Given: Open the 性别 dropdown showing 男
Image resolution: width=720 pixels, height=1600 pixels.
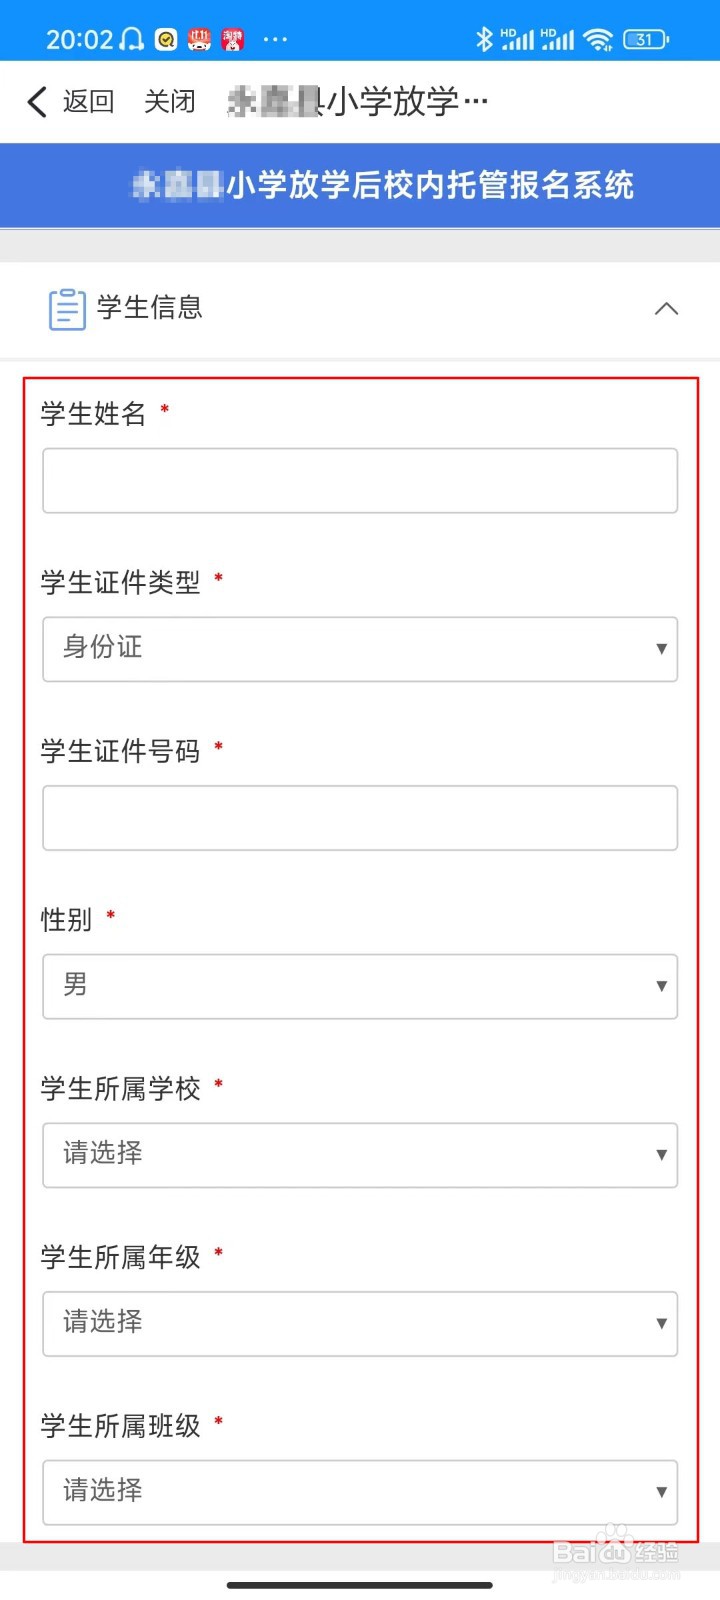Looking at the screenshot, I should coord(360,986).
